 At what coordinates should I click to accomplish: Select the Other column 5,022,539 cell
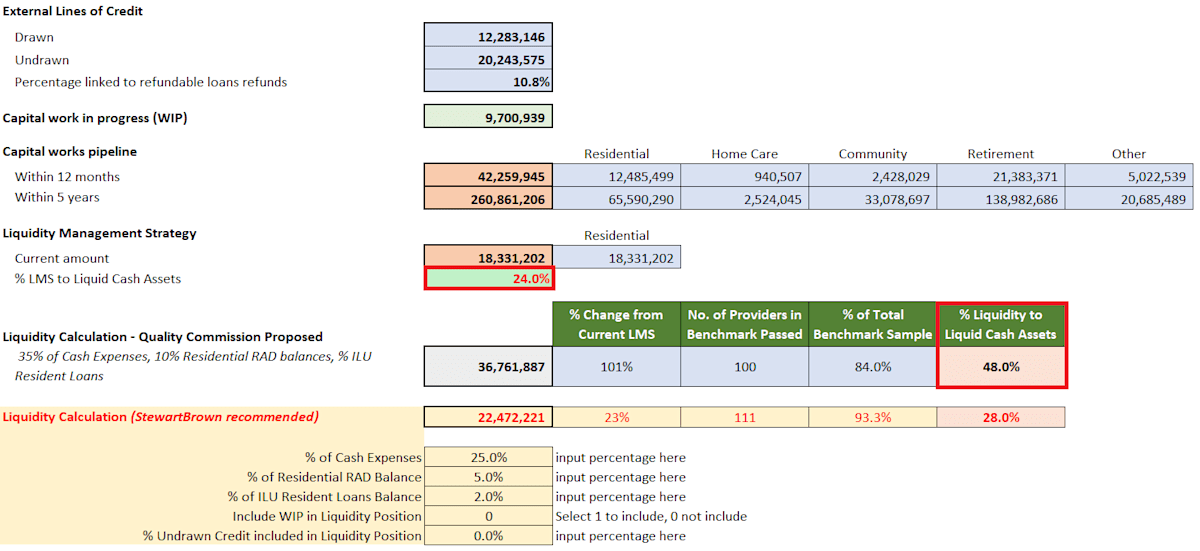(x=1128, y=176)
